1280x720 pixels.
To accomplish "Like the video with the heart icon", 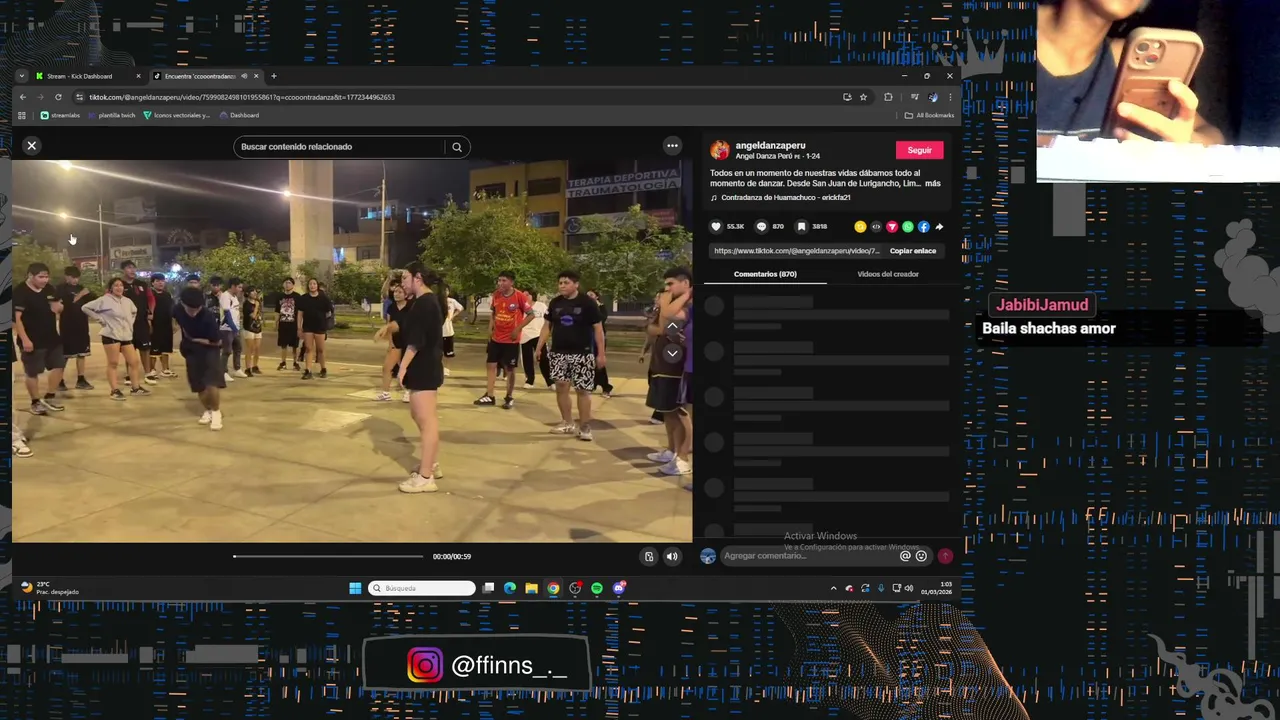I will 715,227.
